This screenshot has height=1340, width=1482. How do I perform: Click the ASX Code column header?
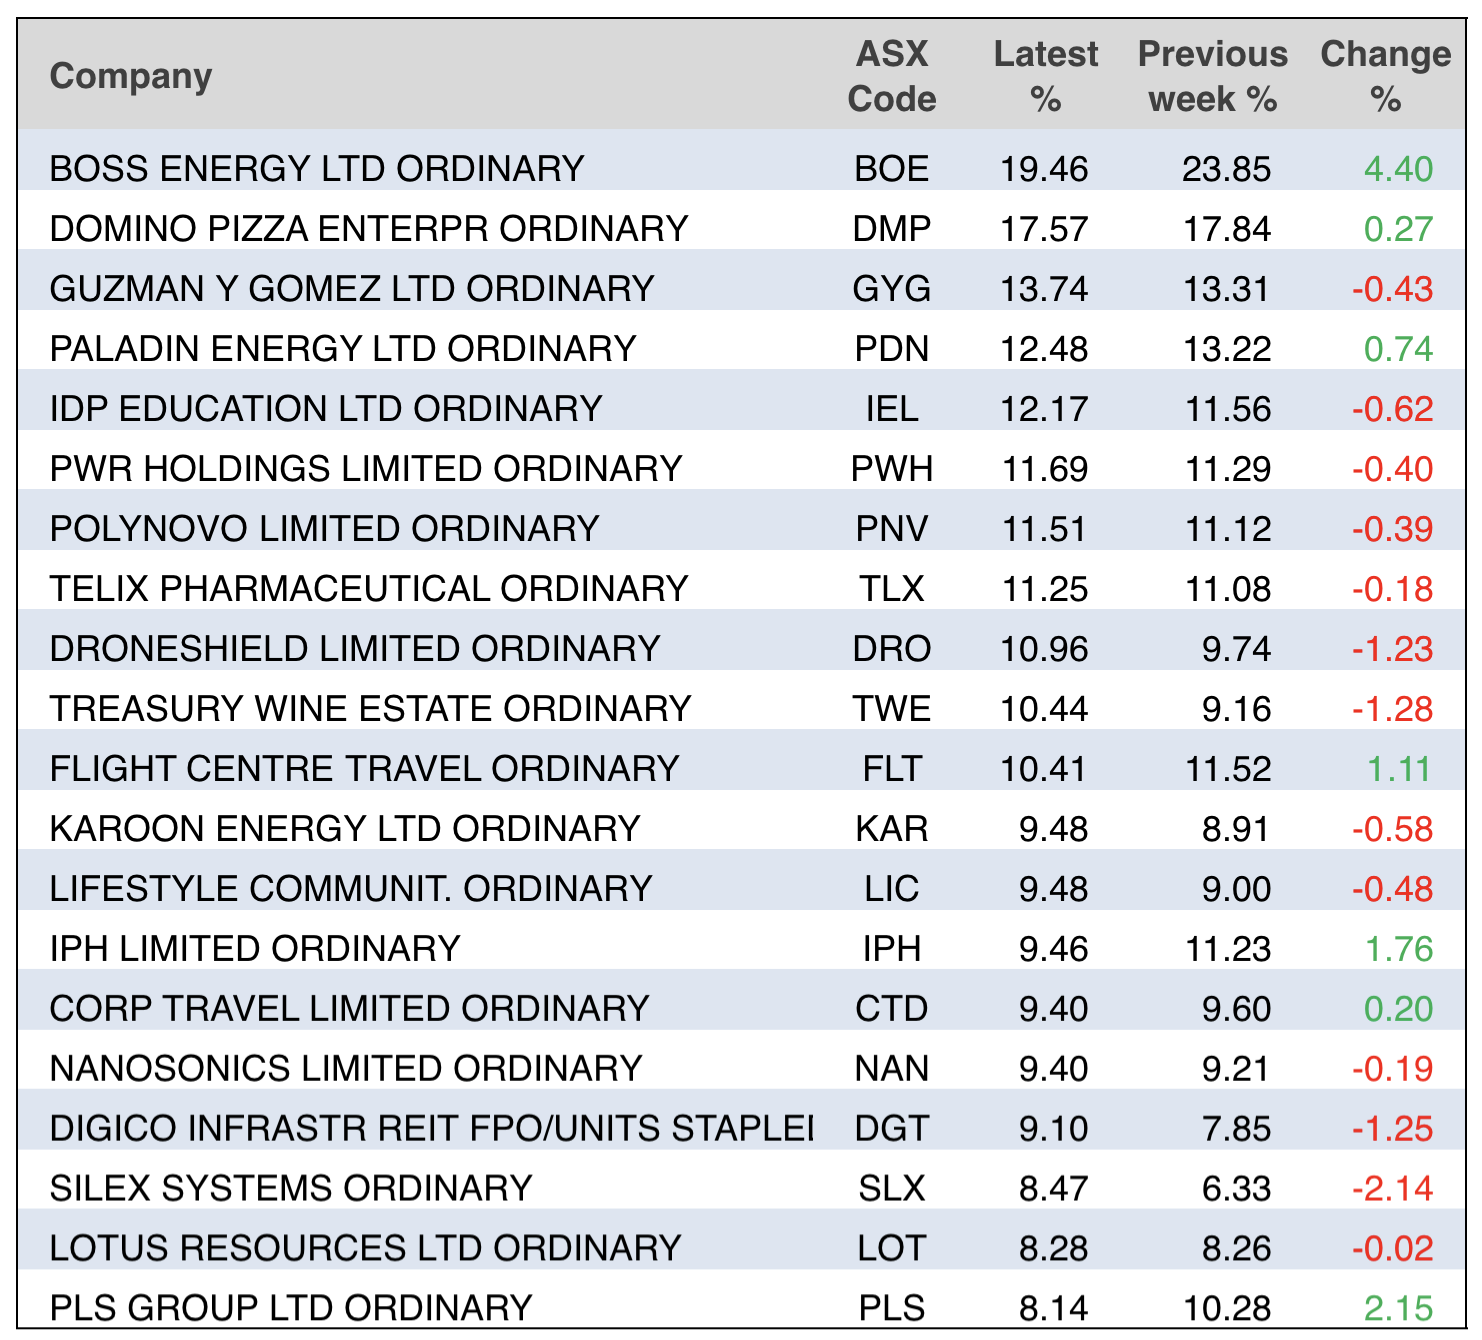(891, 77)
